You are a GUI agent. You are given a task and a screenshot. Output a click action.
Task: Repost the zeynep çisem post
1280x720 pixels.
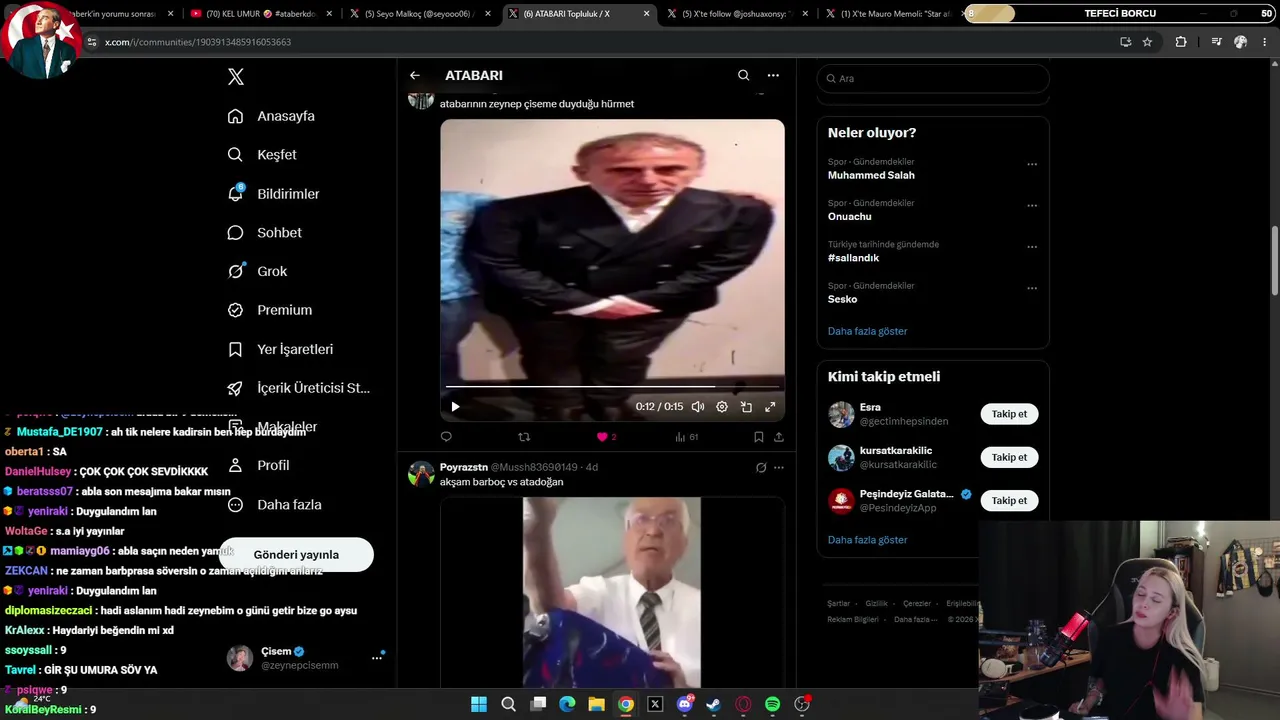[524, 437]
